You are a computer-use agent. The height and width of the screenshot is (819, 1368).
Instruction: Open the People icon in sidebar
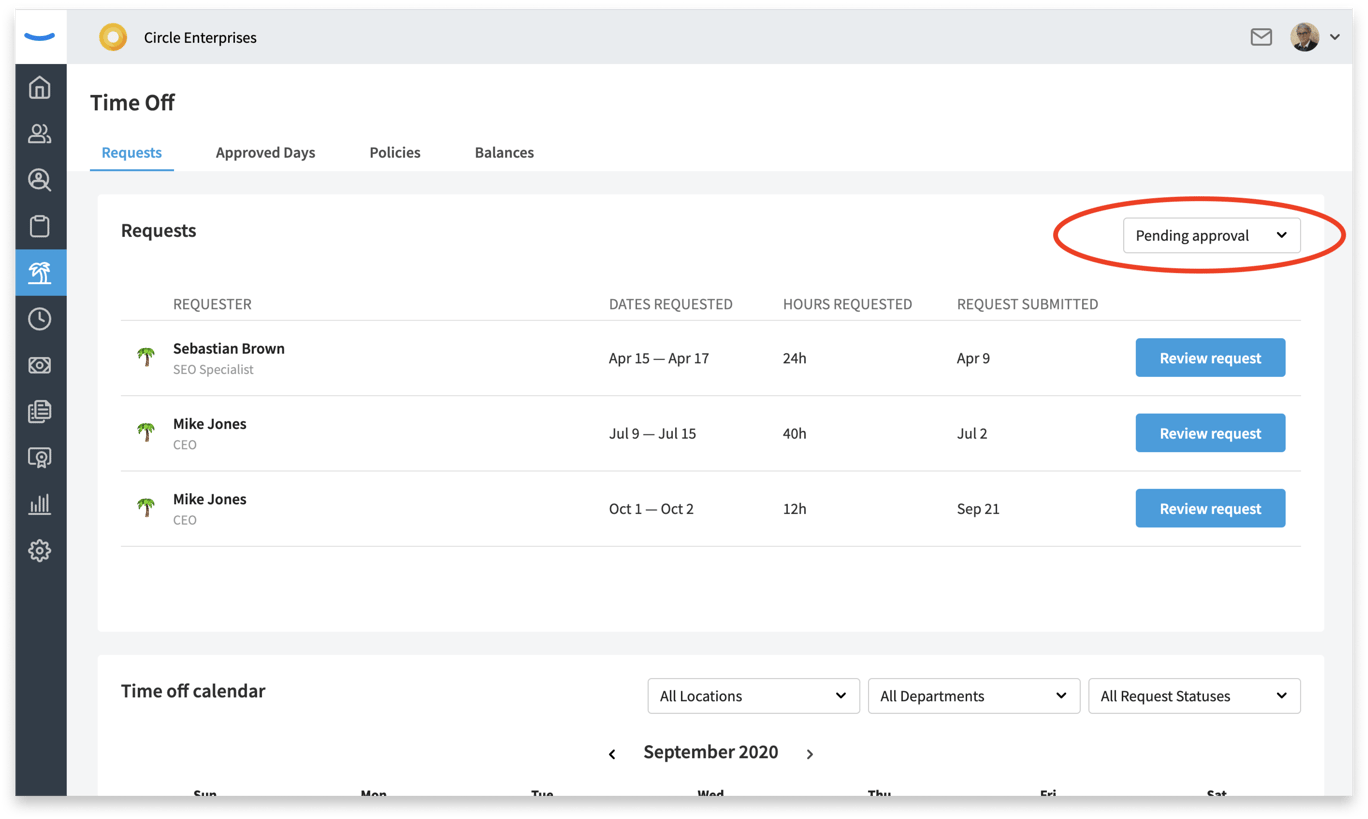(40, 134)
